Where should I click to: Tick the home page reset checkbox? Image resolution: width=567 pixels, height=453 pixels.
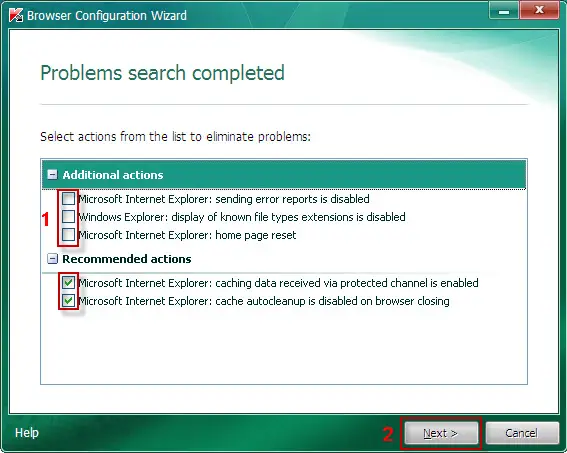point(68,235)
